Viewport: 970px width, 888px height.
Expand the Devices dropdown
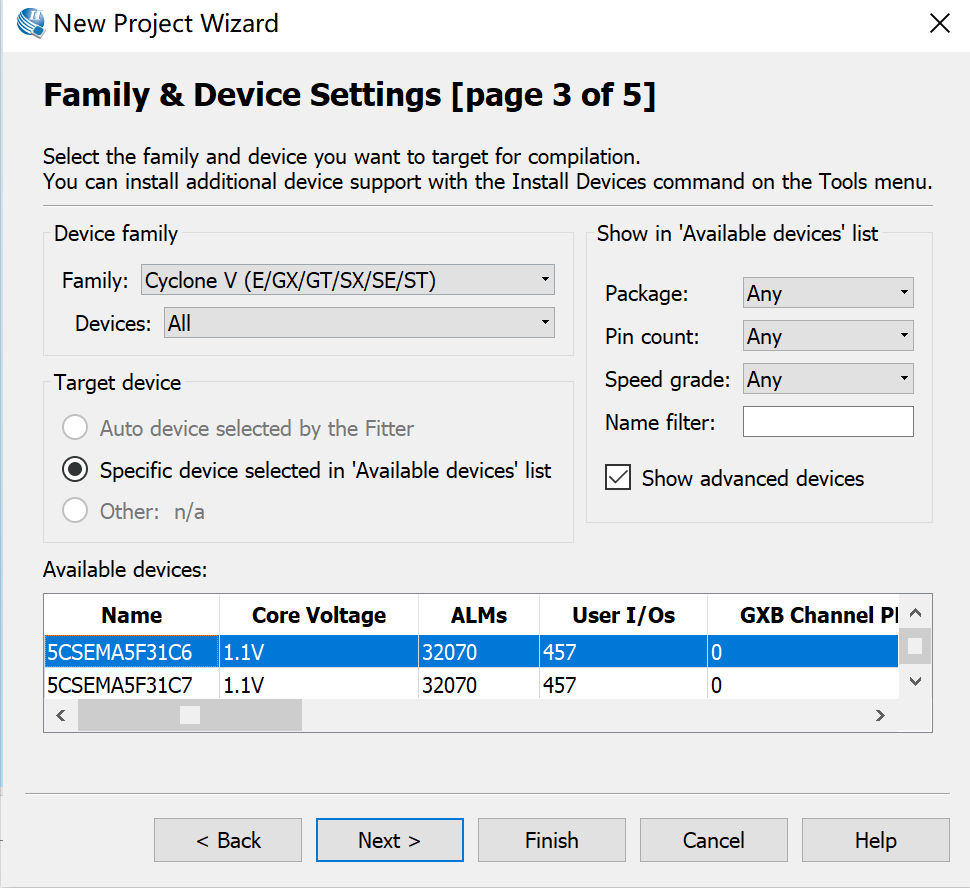[x=359, y=323]
